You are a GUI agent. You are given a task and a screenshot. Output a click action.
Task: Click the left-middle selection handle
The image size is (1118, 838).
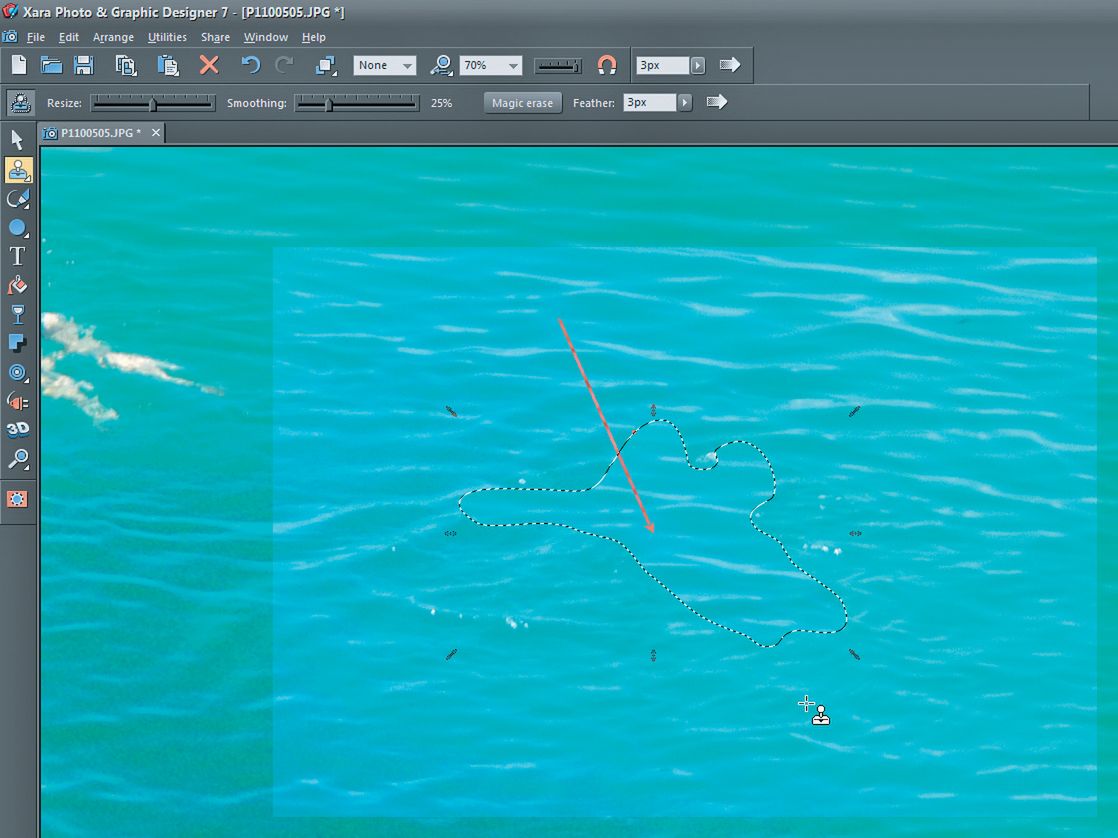point(451,533)
